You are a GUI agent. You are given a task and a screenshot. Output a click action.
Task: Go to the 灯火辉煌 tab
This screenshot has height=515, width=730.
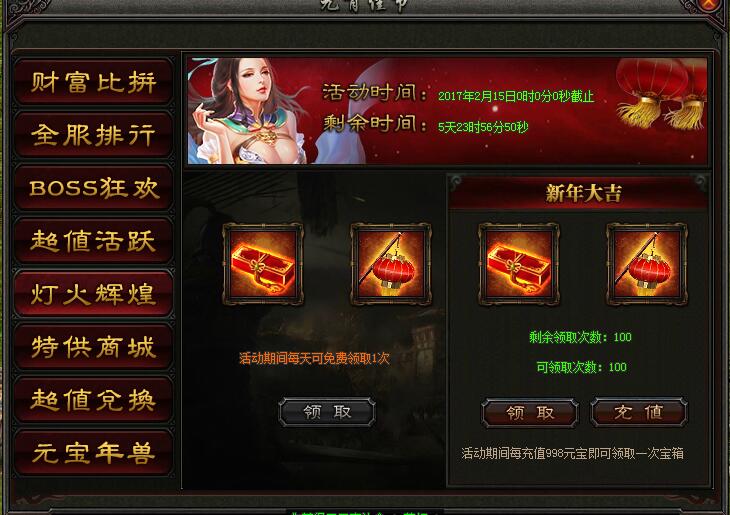94,294
